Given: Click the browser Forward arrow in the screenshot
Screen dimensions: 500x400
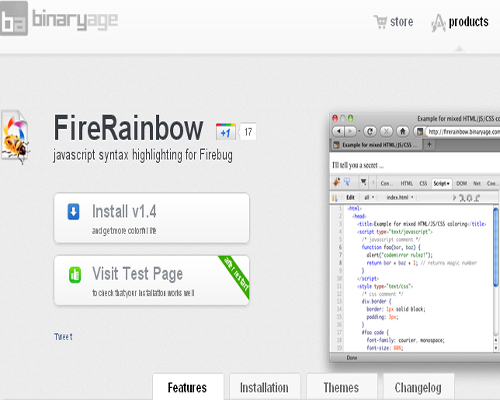Looking at the screenshot, I should pyautogui.click(x=350, y=131).
